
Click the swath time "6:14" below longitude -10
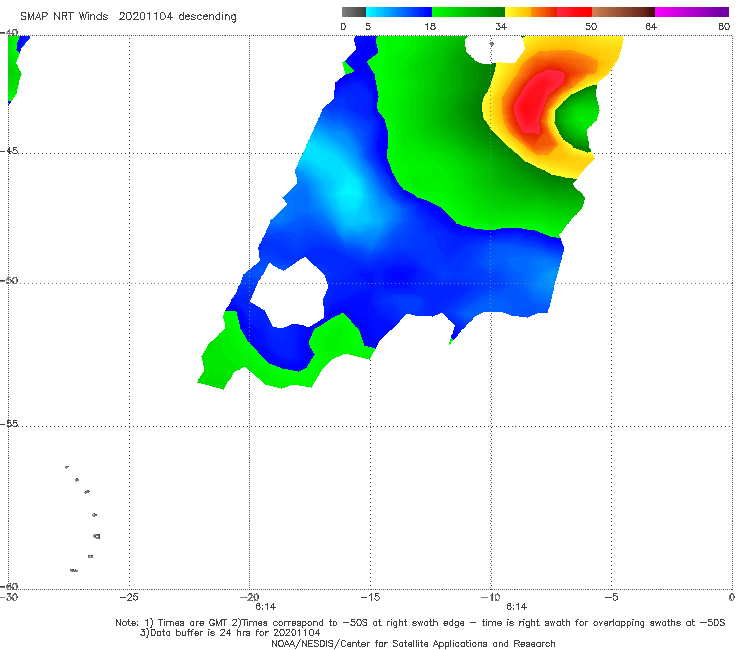516,607
